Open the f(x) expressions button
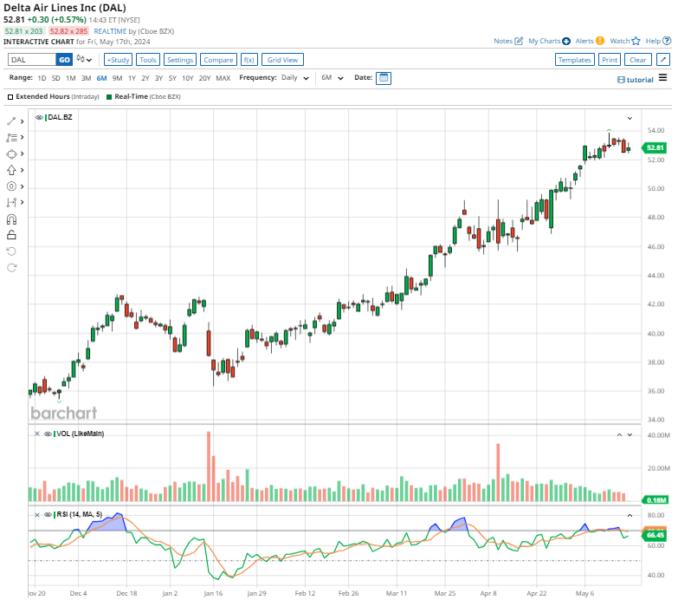678x600 pixels. tap(249, 60)
